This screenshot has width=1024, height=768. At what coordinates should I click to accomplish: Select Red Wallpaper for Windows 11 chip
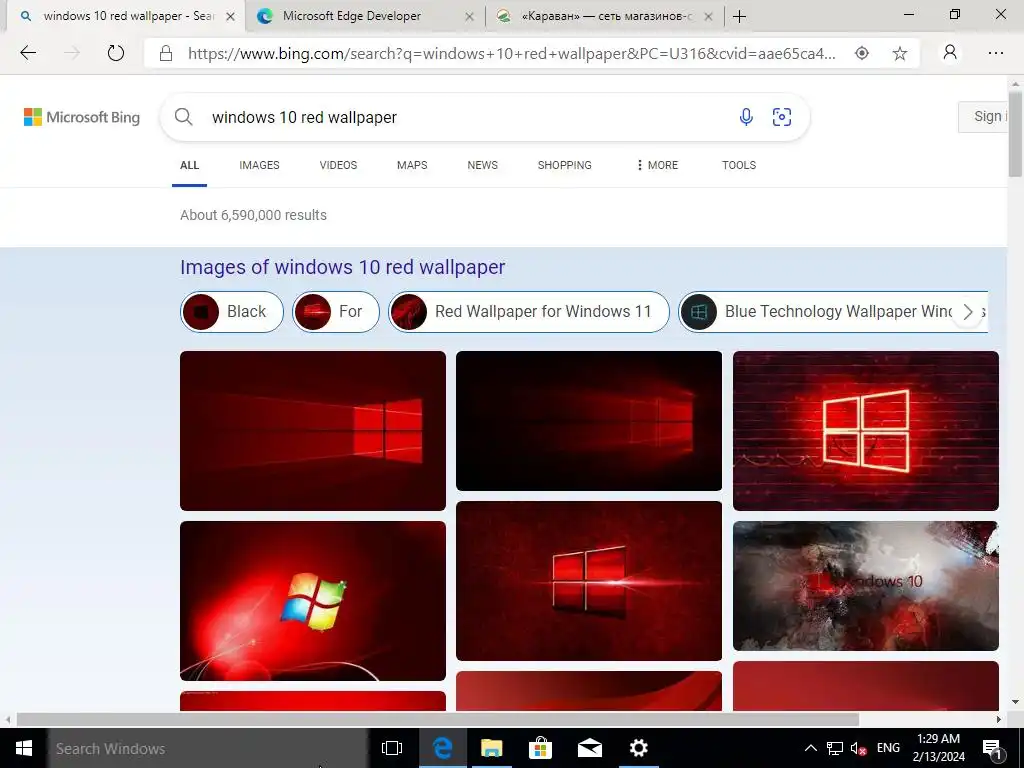(x=529, y=312)
